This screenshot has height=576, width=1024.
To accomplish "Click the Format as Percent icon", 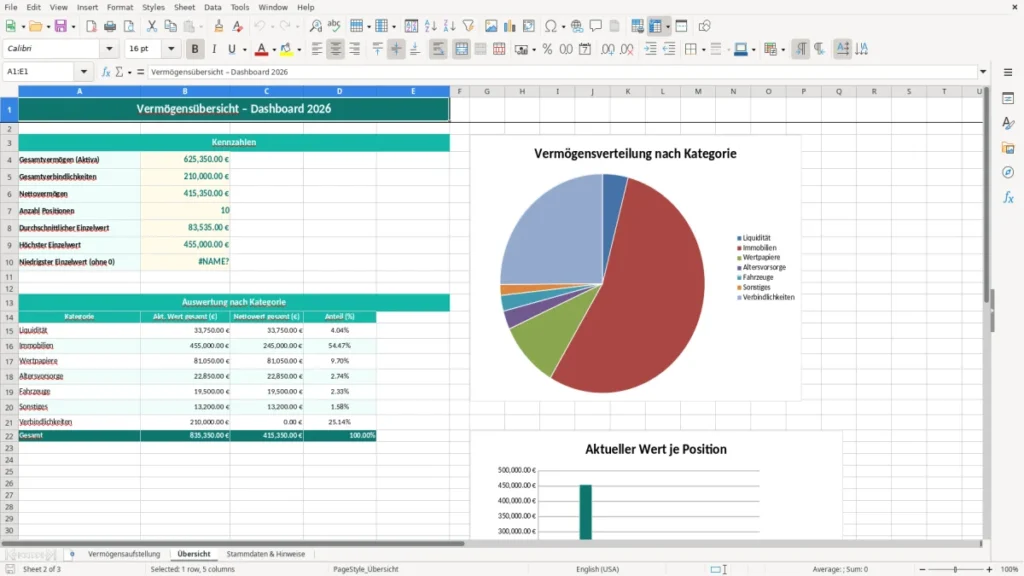I will tap(547, 49).
